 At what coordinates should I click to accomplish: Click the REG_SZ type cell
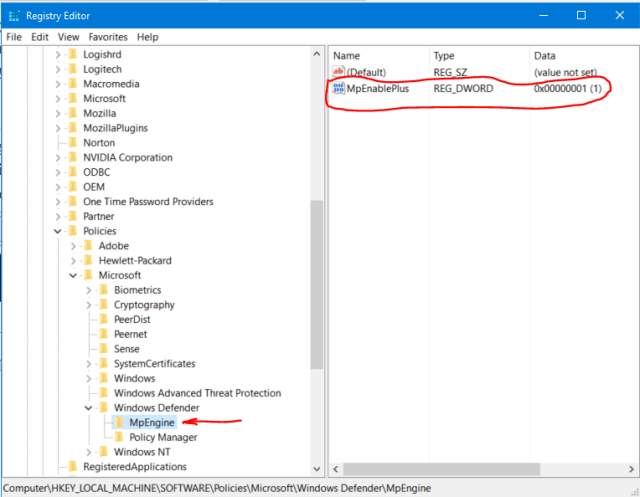(450, 72)
